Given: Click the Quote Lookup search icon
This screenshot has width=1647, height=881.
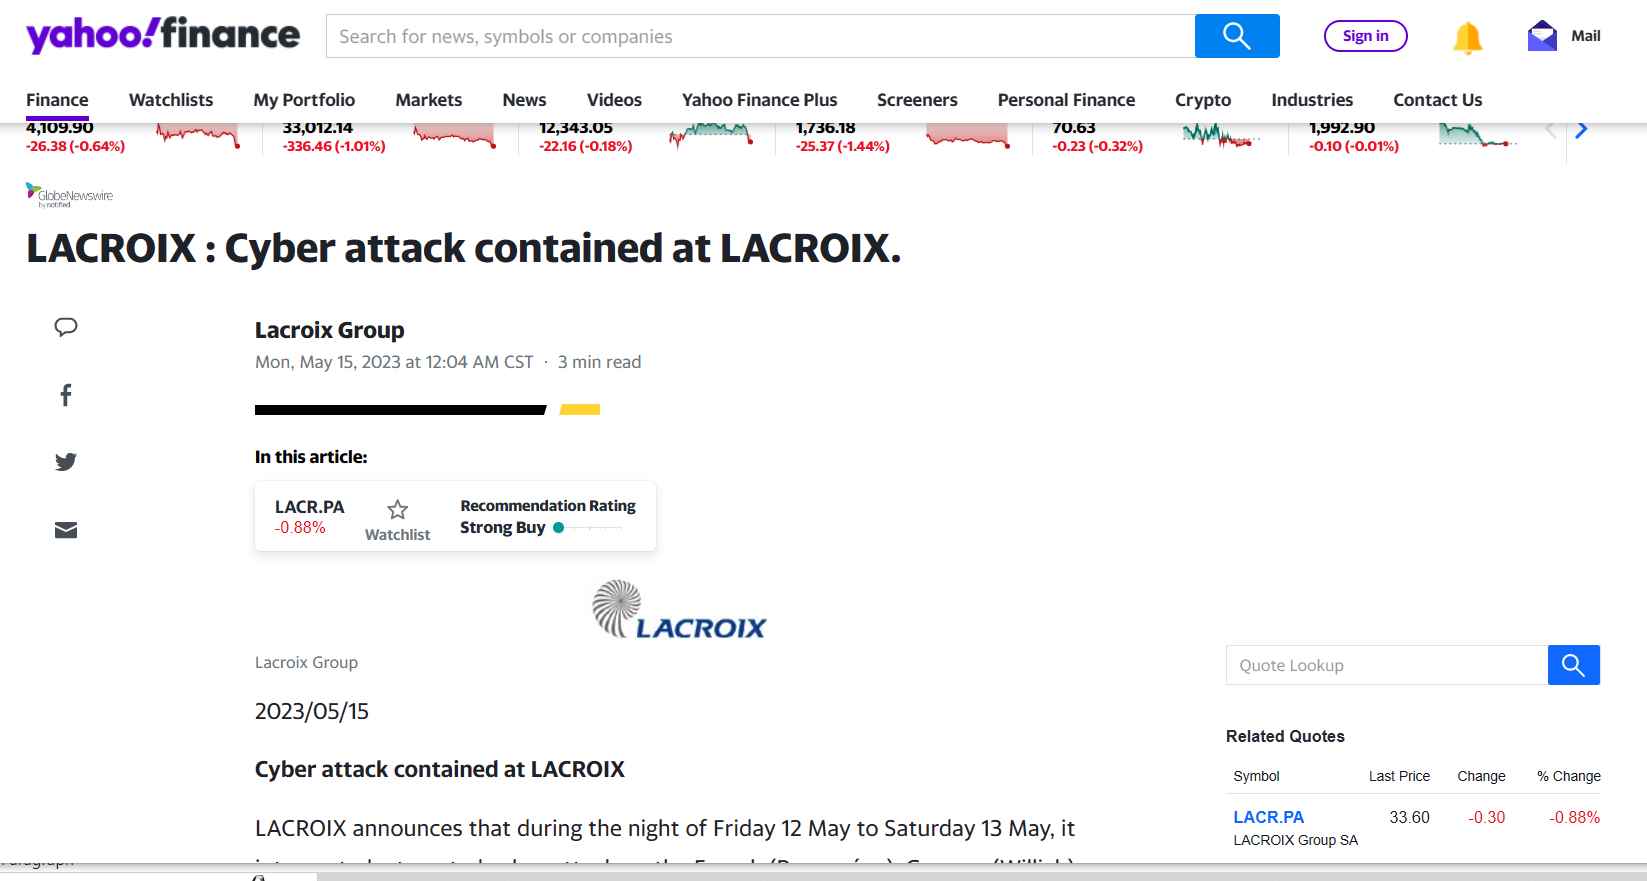Looking at the screenshot, I should pyautogui.click(x=1573, y=665).
